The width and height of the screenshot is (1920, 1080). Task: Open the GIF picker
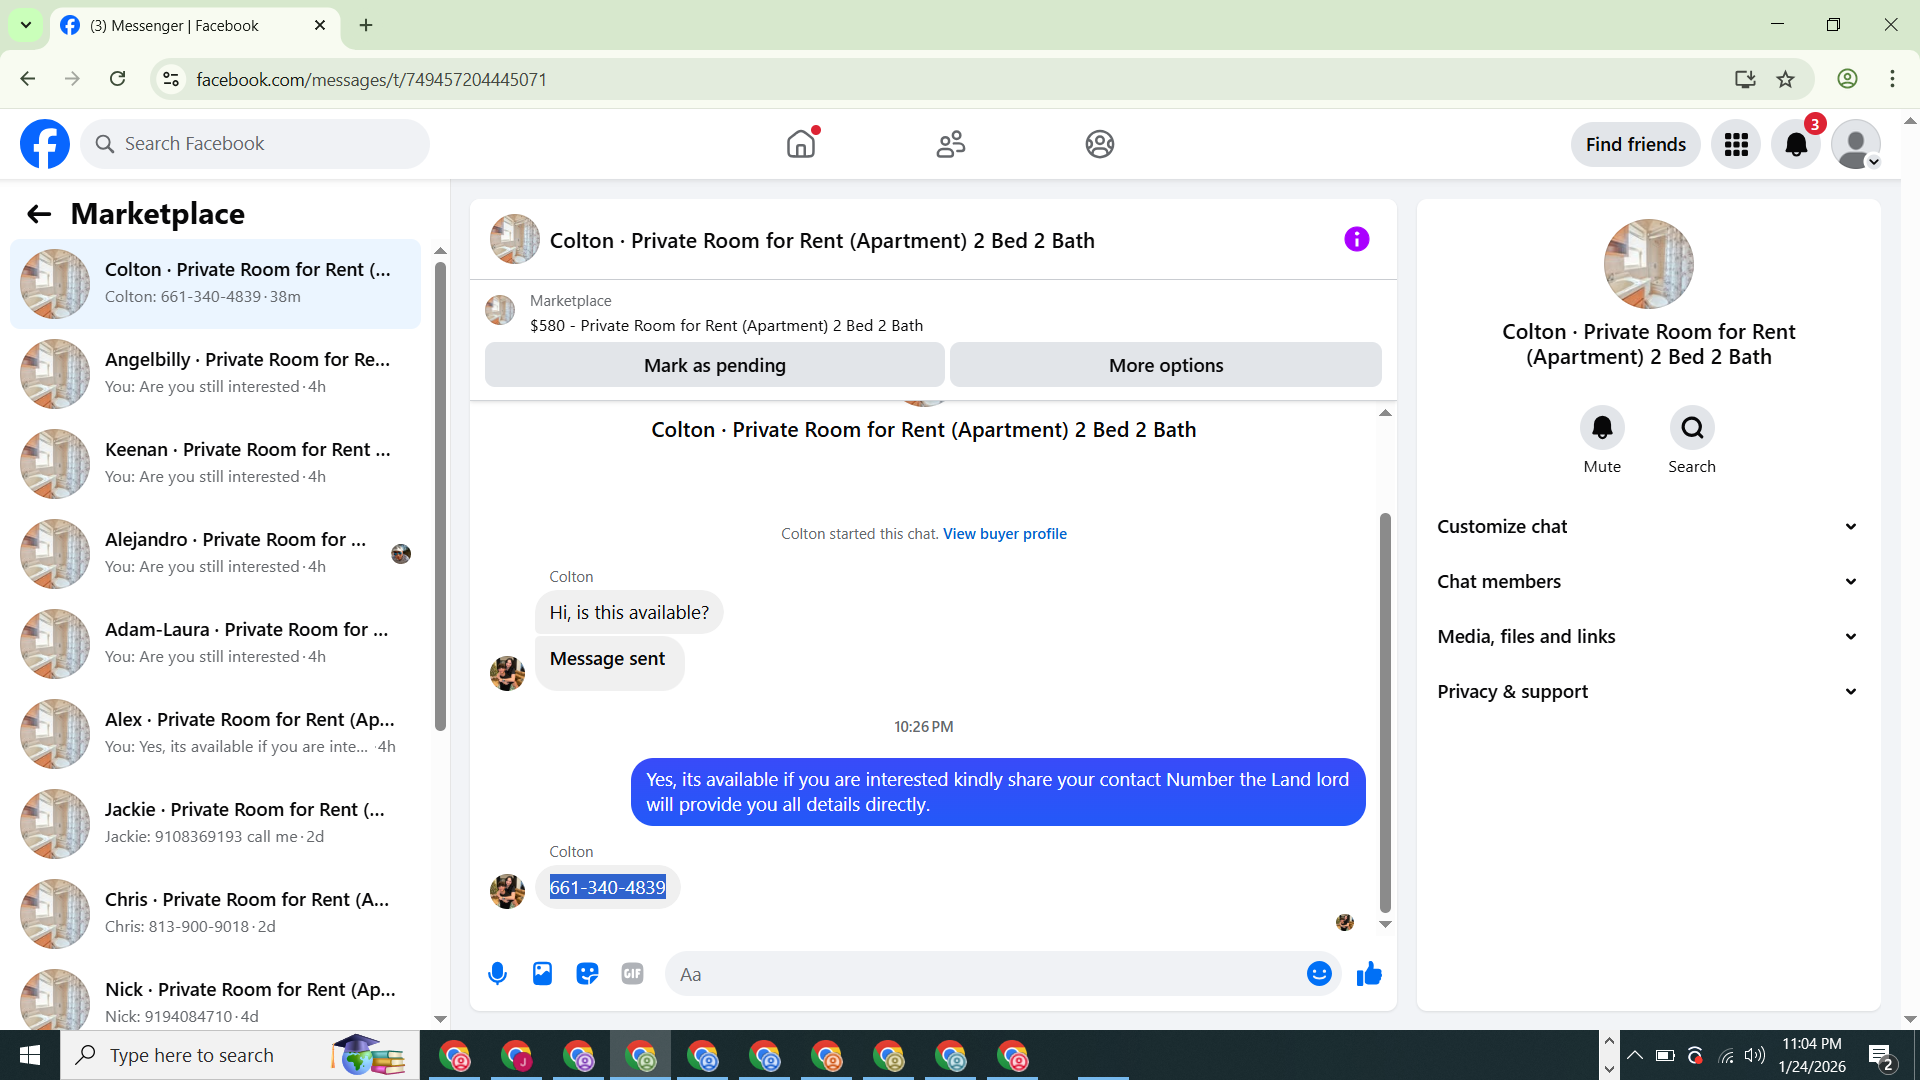632,974
